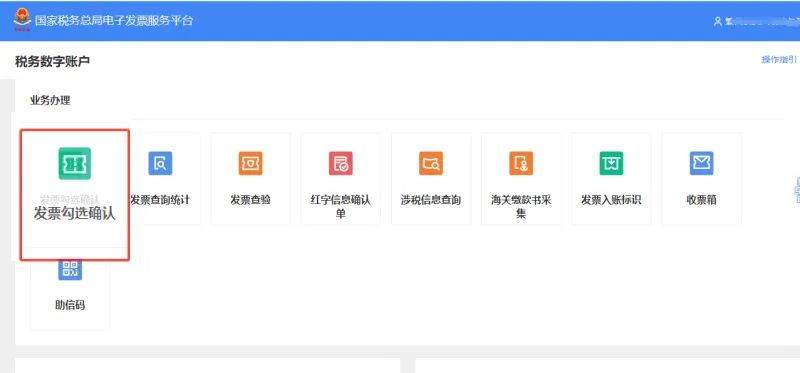Image resolution: width=800 pixels, height=373 pixels.
Task: Click the 发票查验 label
Action: (x=251, y=200)
